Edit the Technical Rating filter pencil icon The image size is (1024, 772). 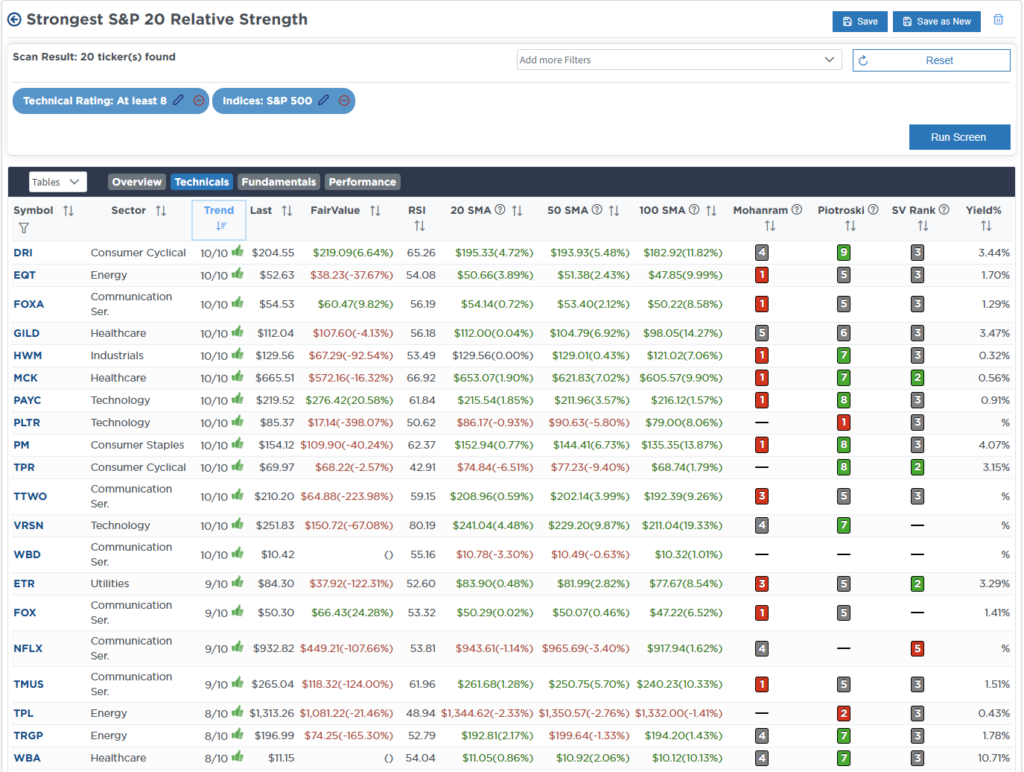point(178,101)
